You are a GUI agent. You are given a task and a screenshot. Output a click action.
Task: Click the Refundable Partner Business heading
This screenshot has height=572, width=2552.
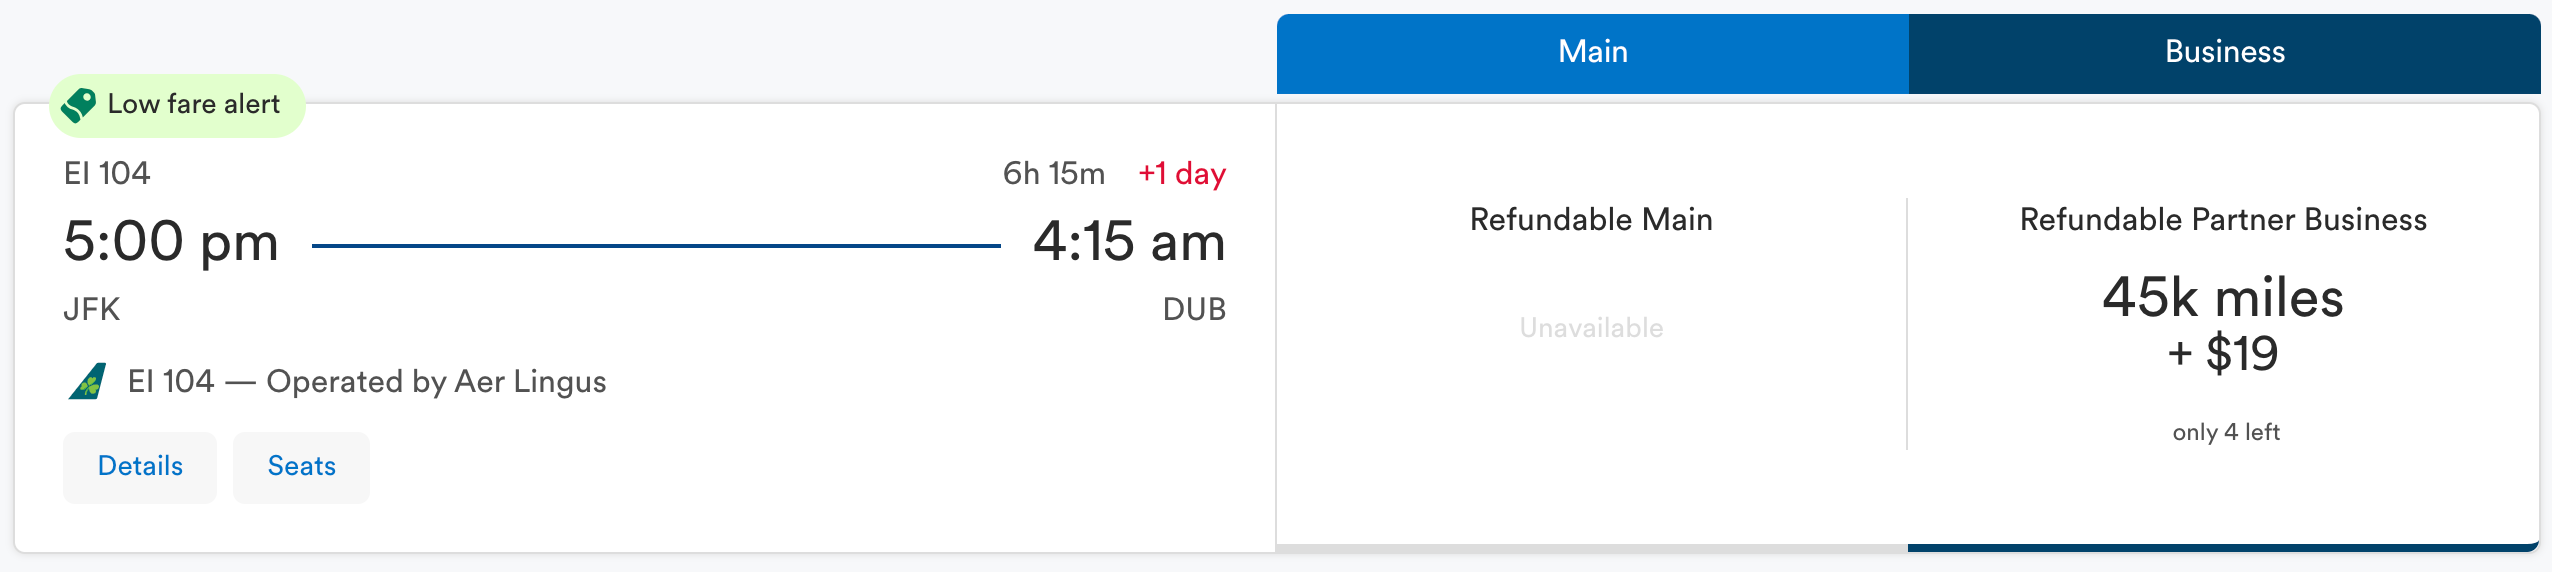tap(2222, 220)
